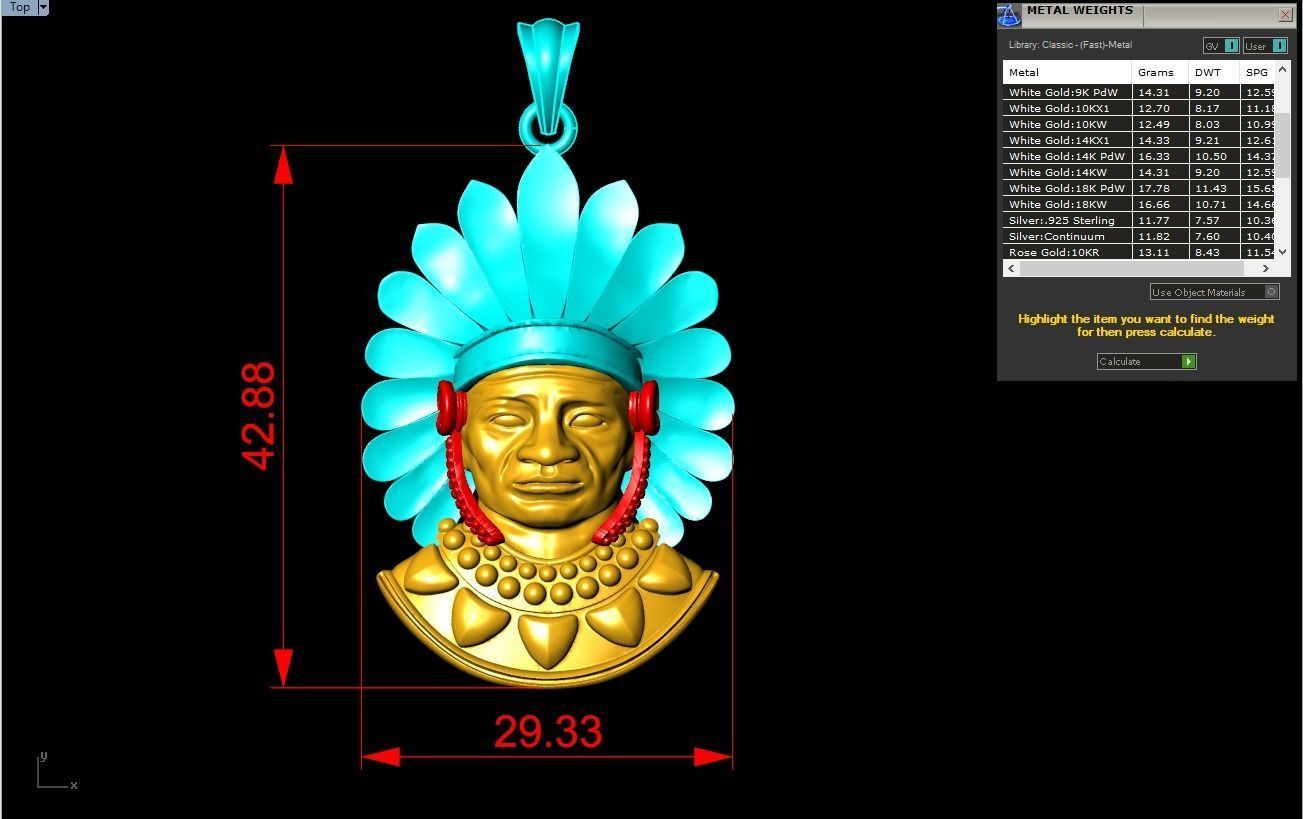This screenshot has height=819, width=1303.
Task: Select the 29.33 width dimension text
Action: tap(548, 731)
